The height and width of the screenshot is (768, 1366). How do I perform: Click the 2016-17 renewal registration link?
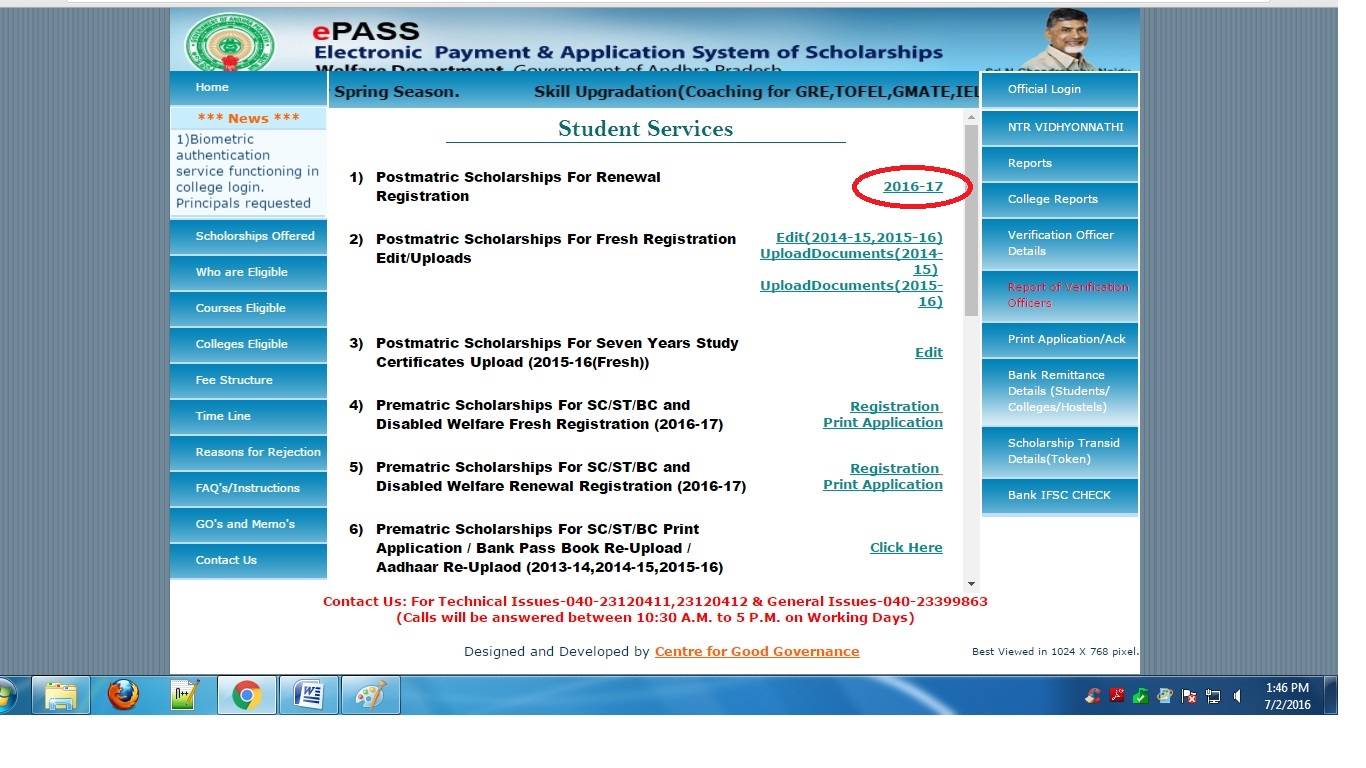pos(912,187)
